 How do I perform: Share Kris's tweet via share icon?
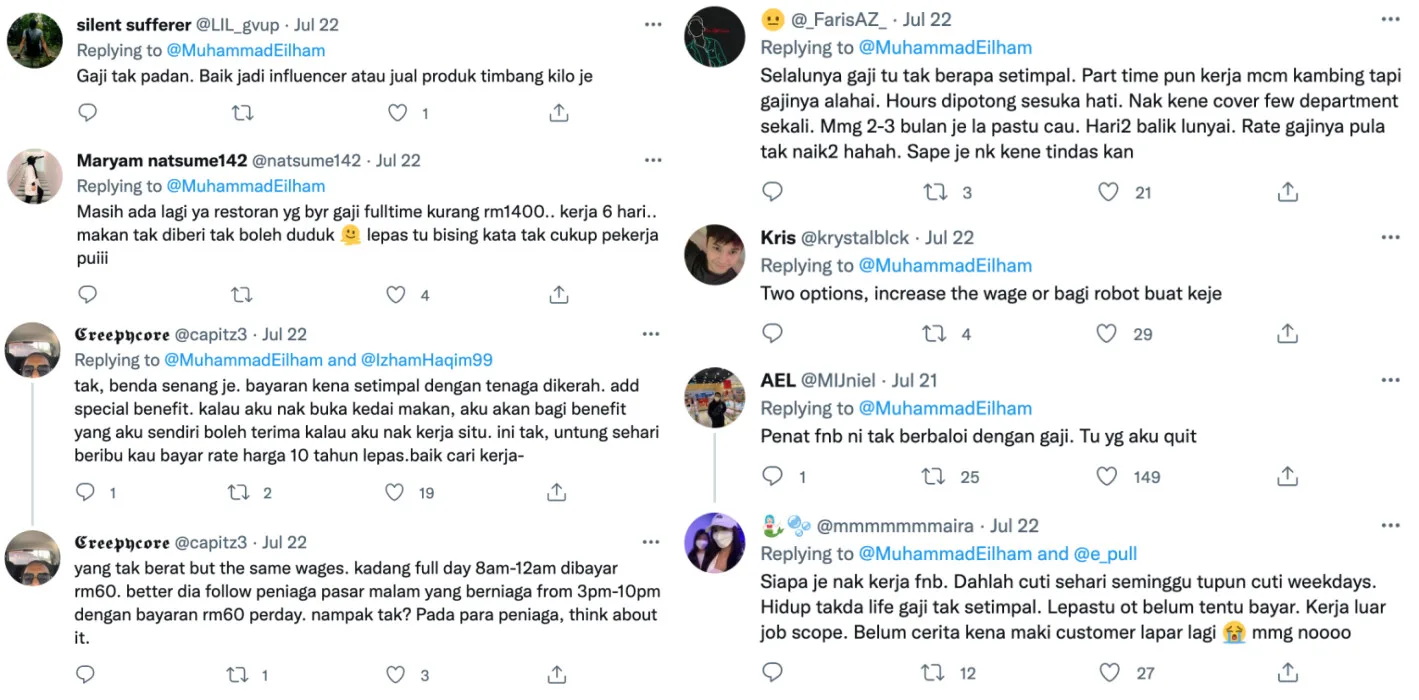(x=1288, y=333)
